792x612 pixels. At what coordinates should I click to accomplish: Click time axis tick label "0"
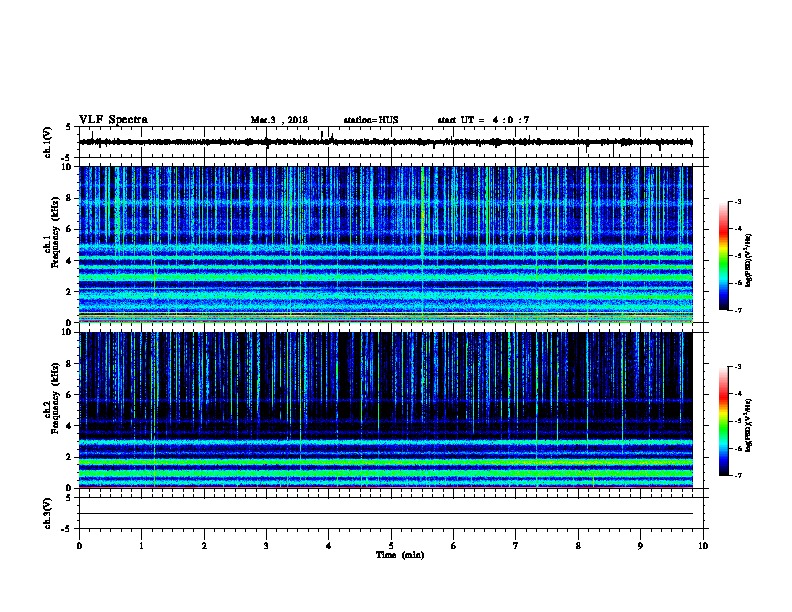[79, 546]
